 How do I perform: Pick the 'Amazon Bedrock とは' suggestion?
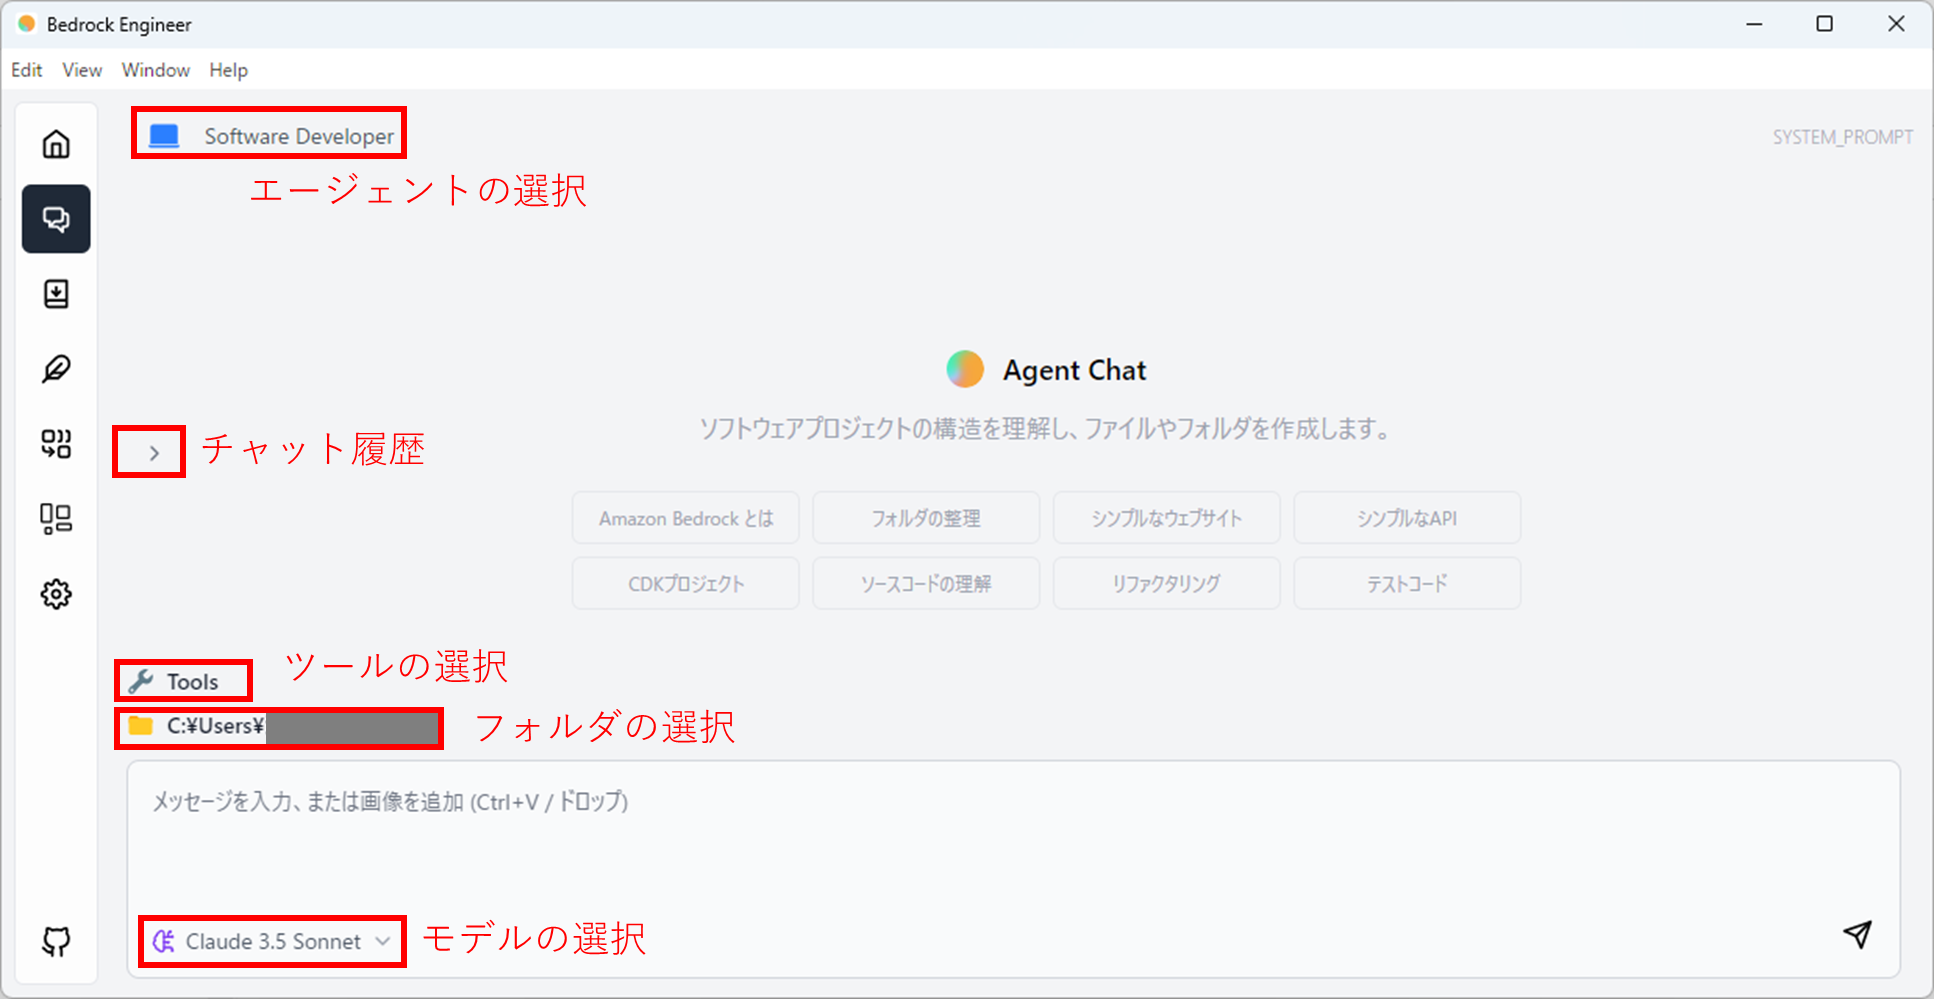(x=686, y=518)
